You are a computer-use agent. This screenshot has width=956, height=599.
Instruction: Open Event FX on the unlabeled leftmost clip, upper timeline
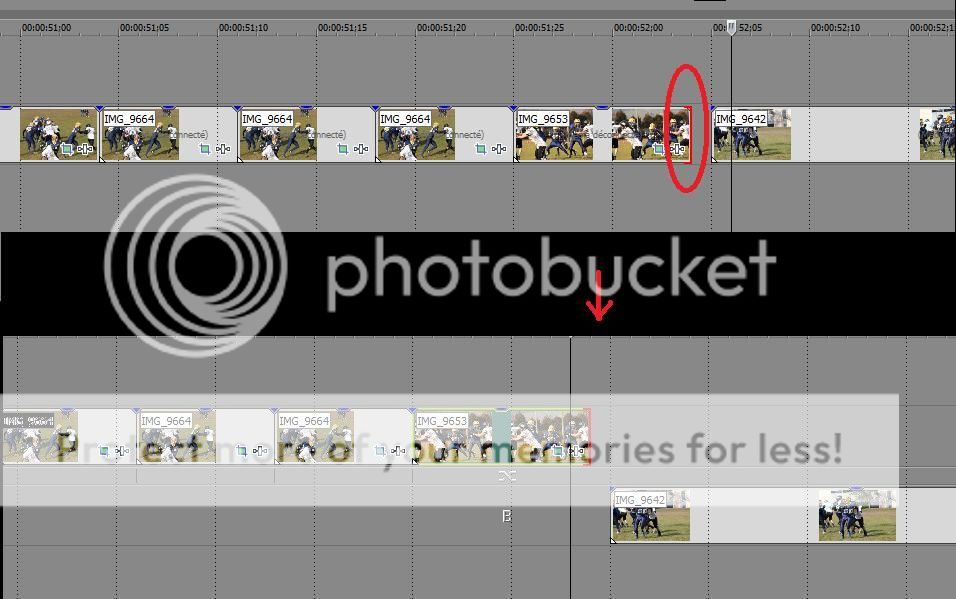point(85,149)
